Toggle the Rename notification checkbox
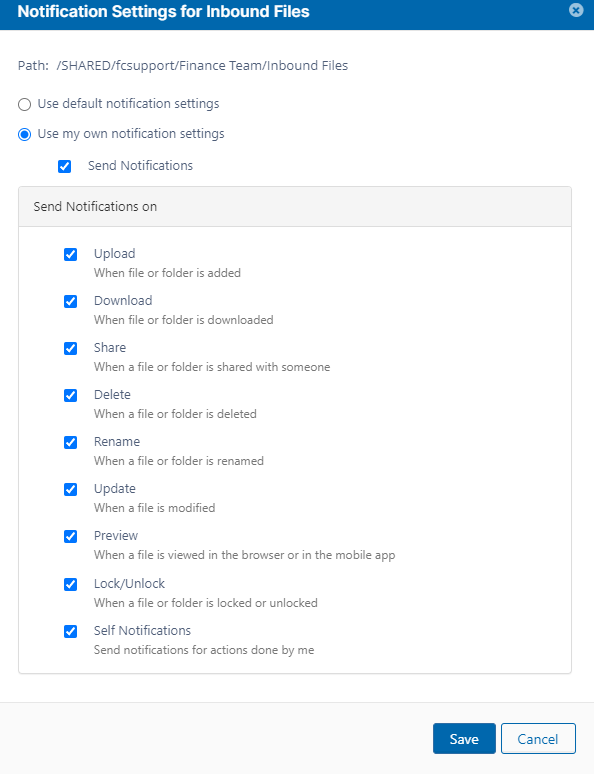This screenshot has width=594, height=774. point(71,442)
